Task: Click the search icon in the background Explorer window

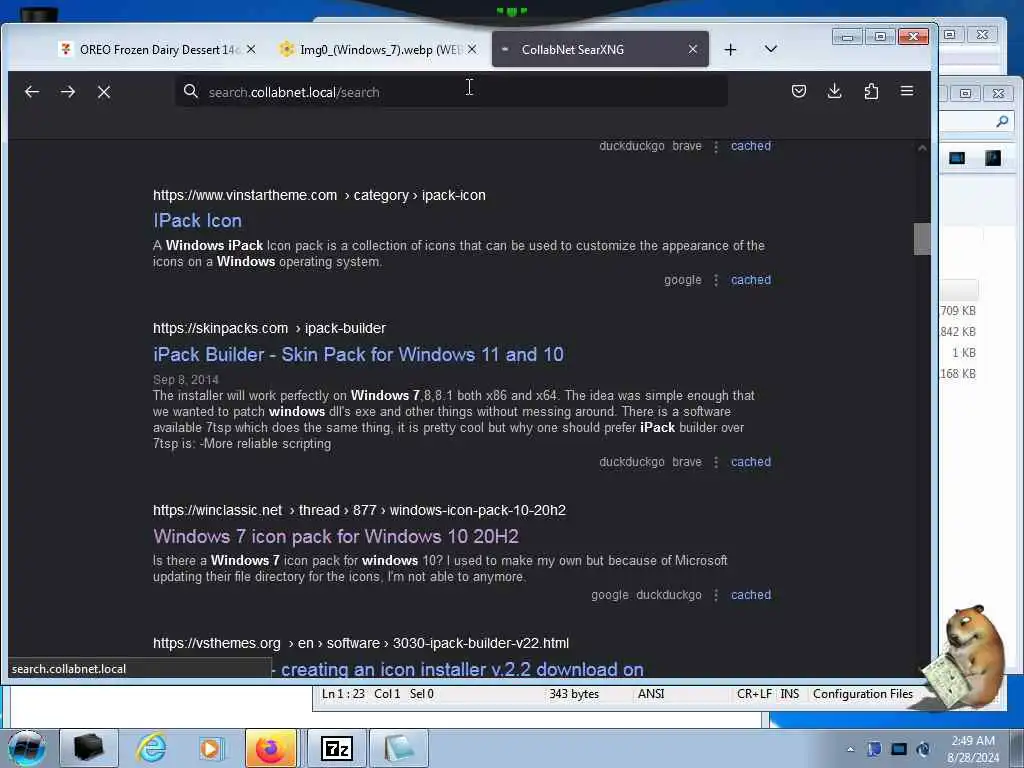Action: click(x=1002, y=121)
